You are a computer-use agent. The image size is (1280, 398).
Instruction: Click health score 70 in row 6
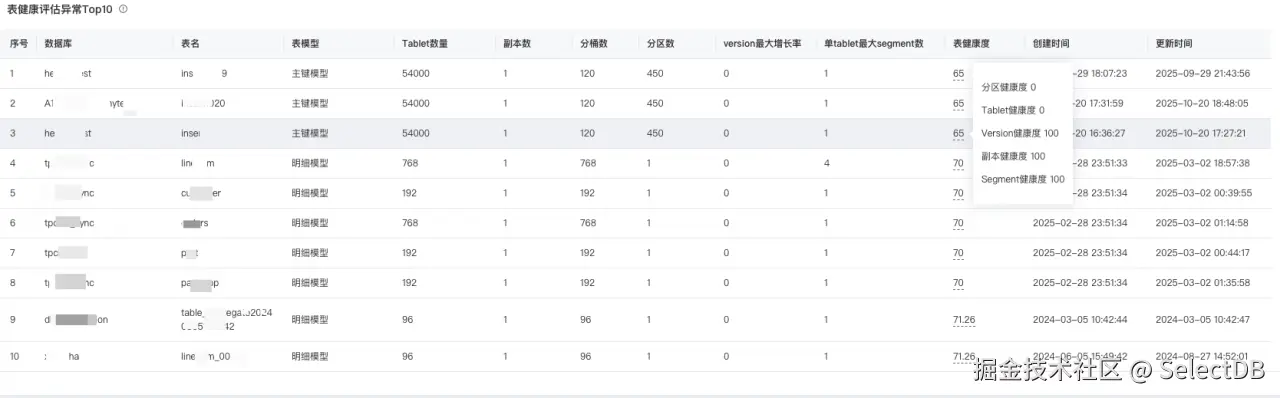[x=958, y=223]
